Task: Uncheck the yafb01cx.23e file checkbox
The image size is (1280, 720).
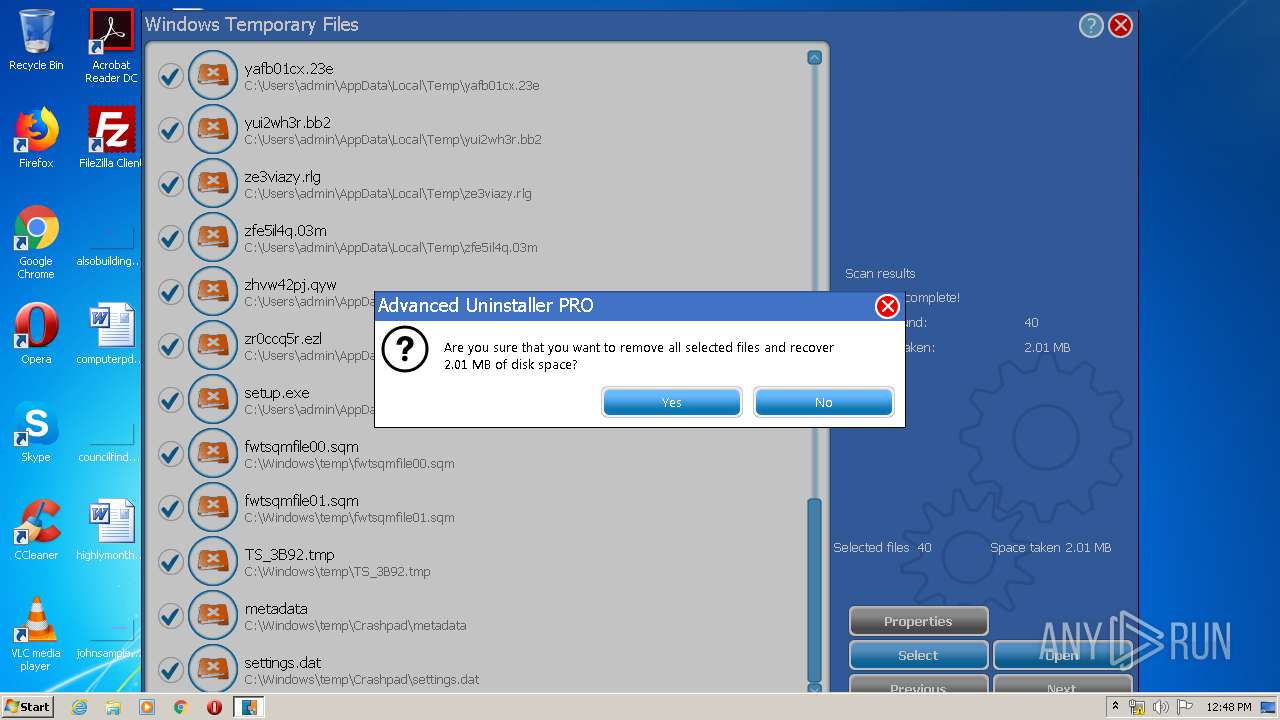Action: click(171, 76)
